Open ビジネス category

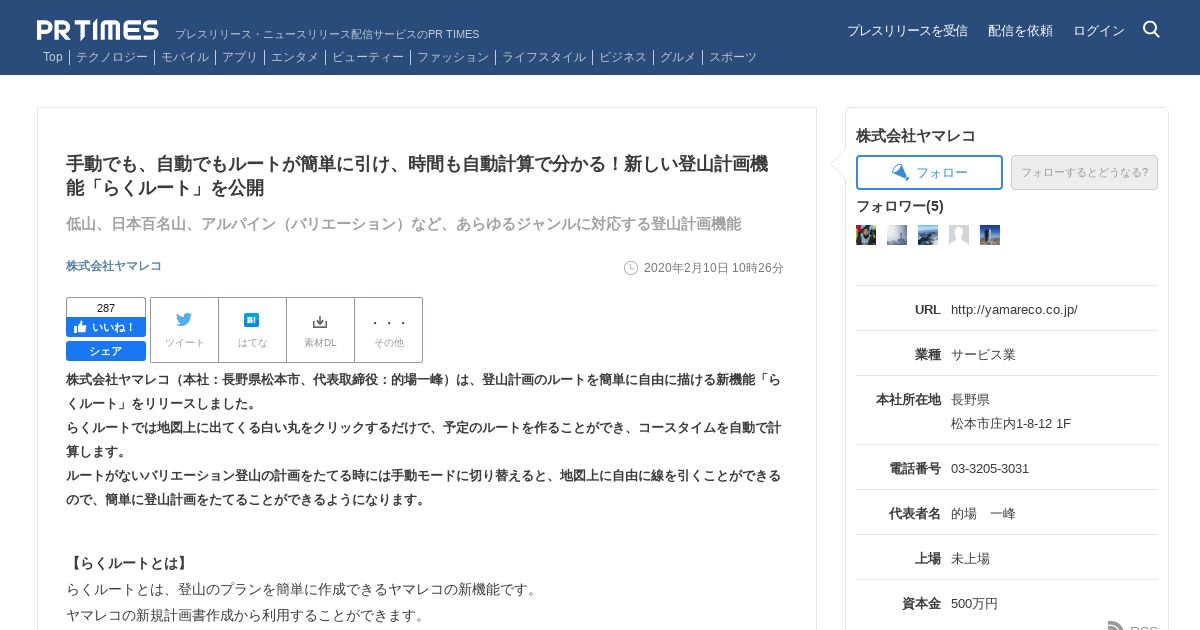pos(623,57)
